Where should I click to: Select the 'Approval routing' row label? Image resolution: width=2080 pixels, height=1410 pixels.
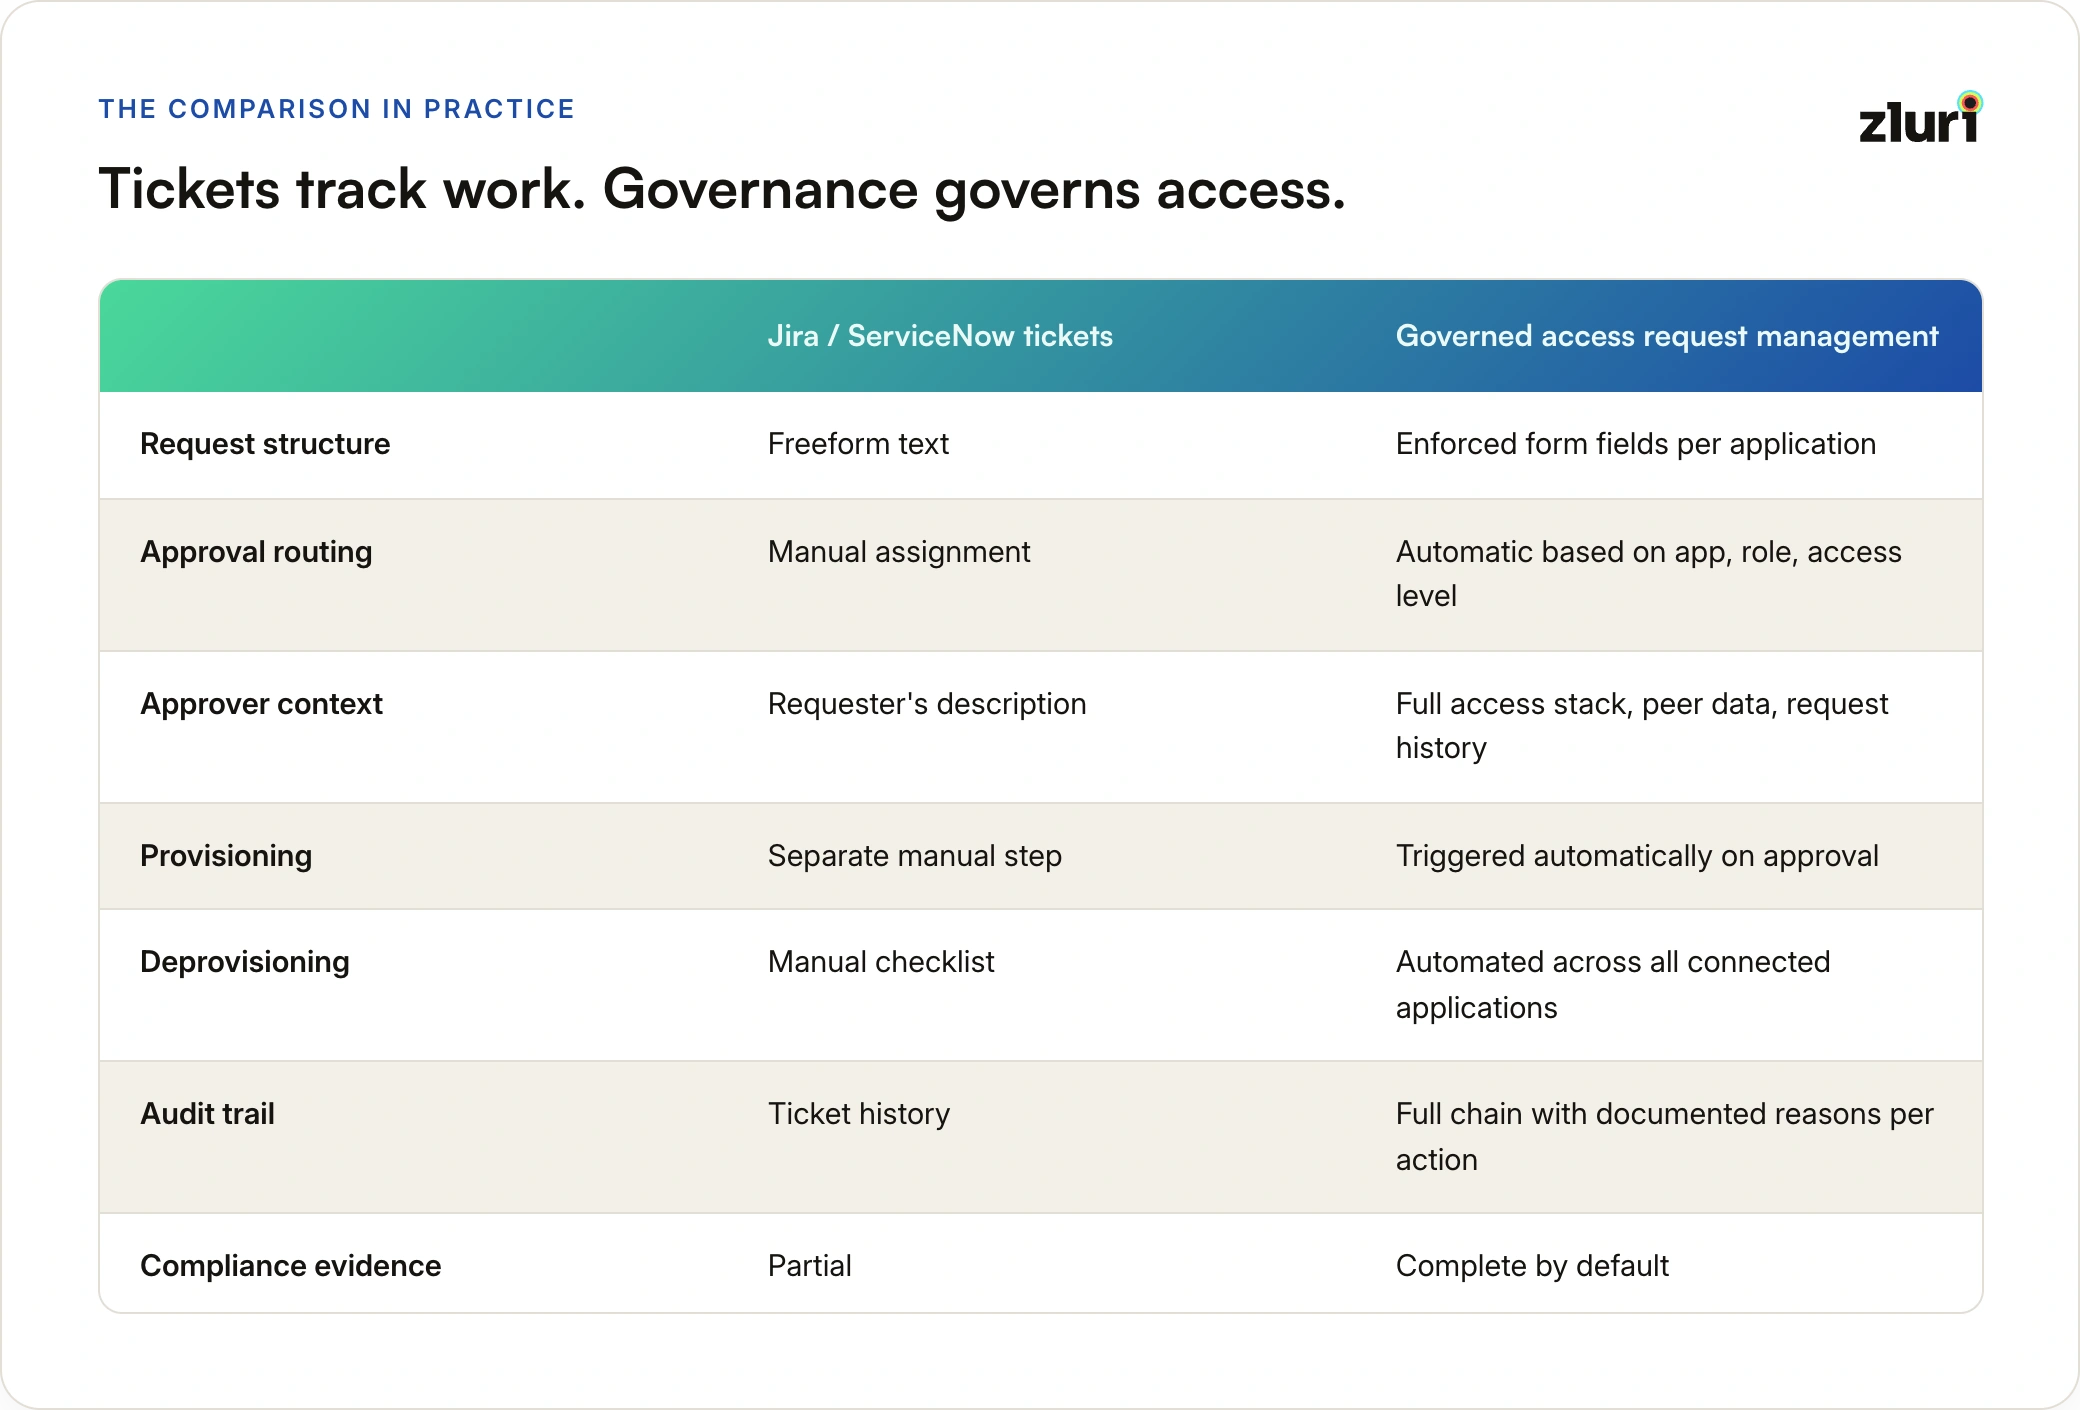click(x=256, y=552)
